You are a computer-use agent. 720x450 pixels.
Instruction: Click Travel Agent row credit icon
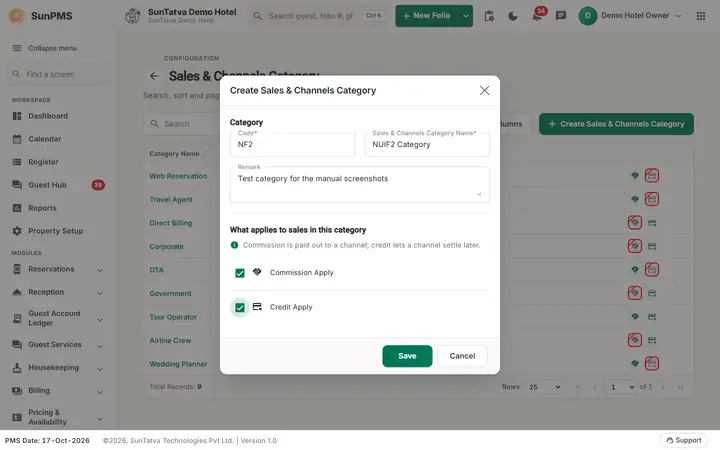pyautogui.click(x=652, y=199)
